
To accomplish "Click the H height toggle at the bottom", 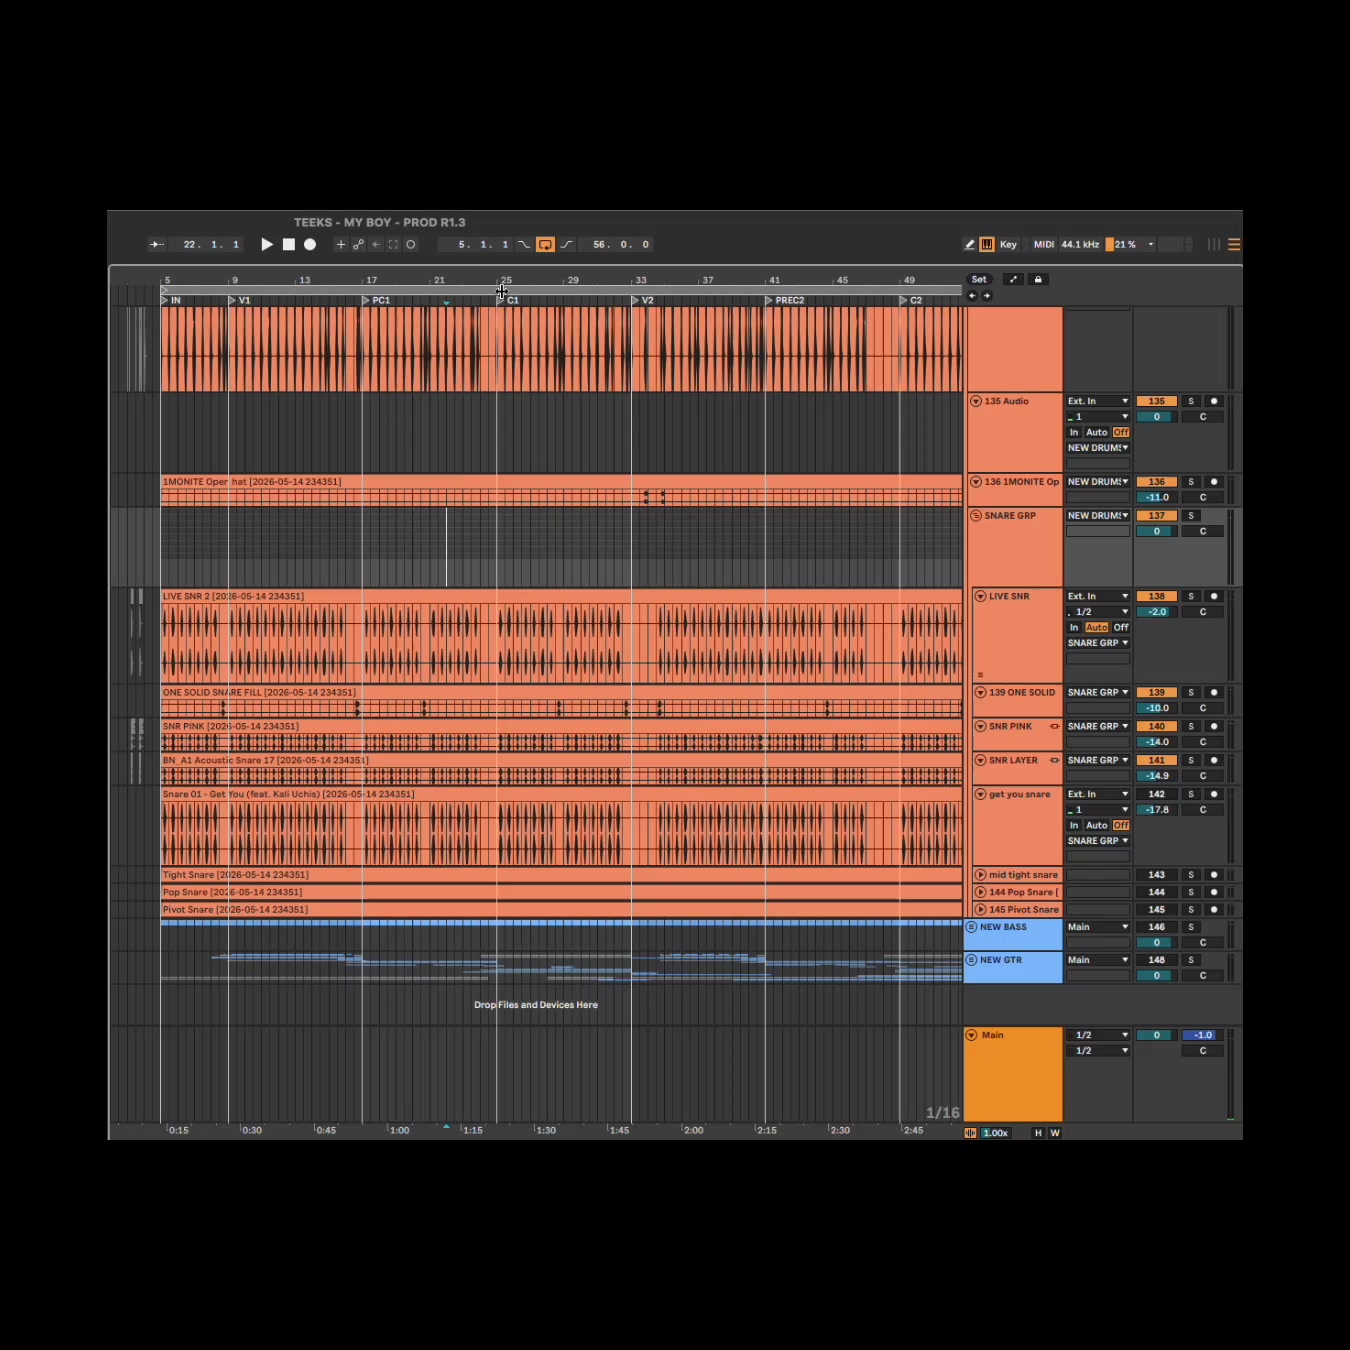I will tap(1038, 1133).
